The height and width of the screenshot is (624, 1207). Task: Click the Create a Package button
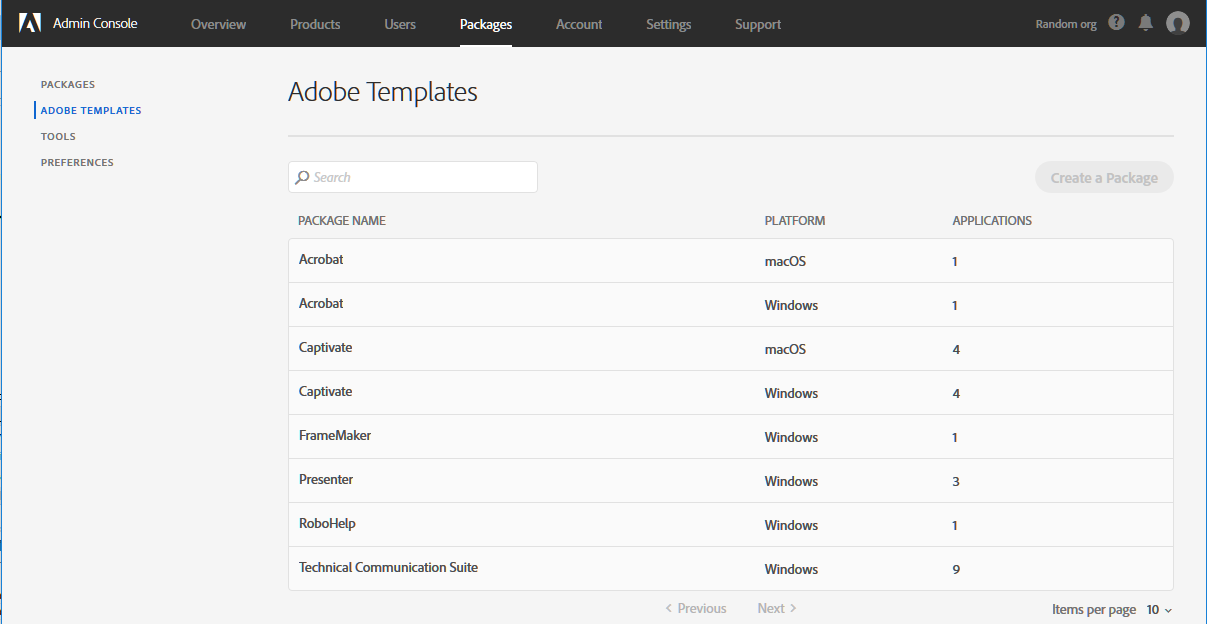pyautogui.click(x=1104, y=178)
